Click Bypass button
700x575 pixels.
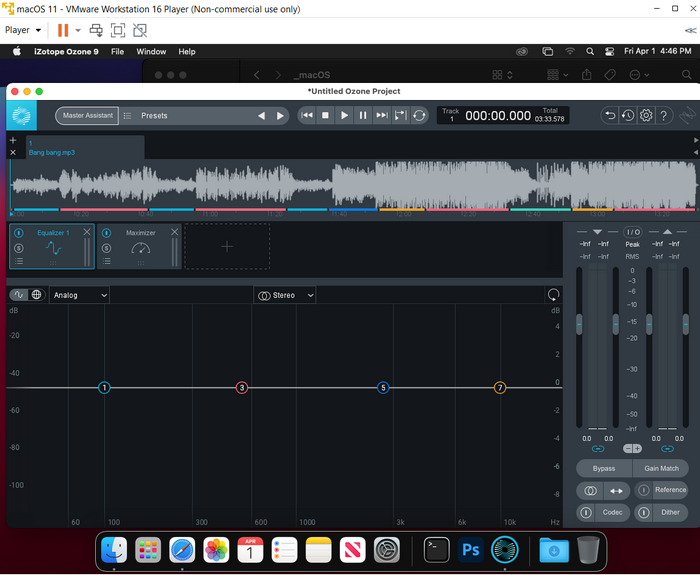(x=604, y=468)
